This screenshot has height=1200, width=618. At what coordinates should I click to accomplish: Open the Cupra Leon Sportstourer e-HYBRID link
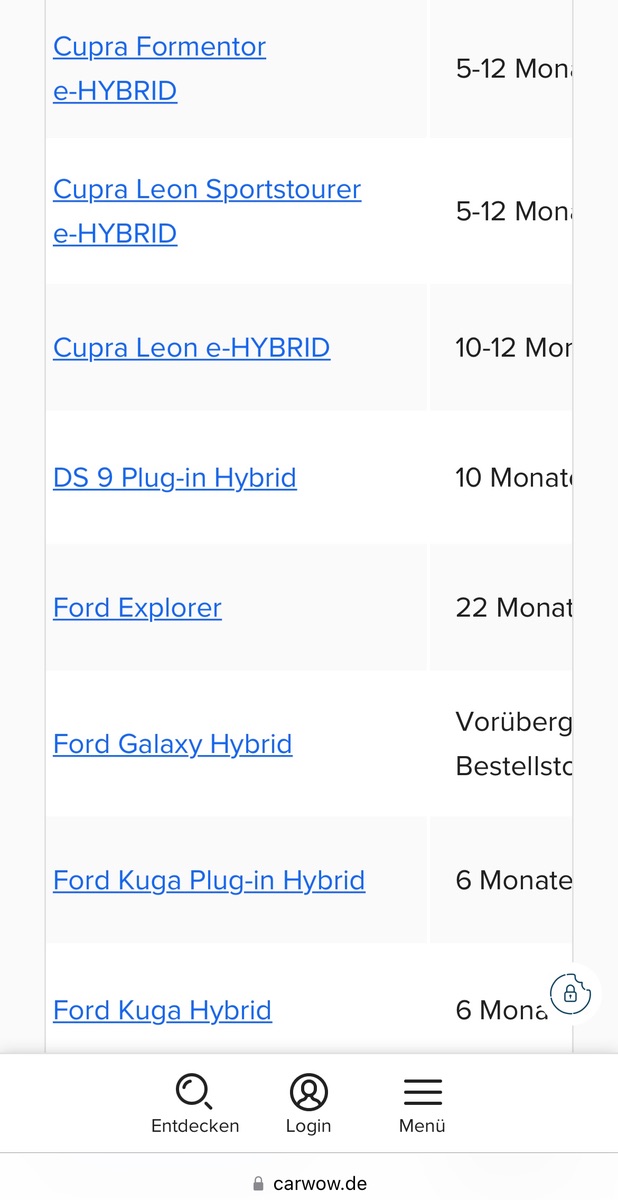click(206, 211)
